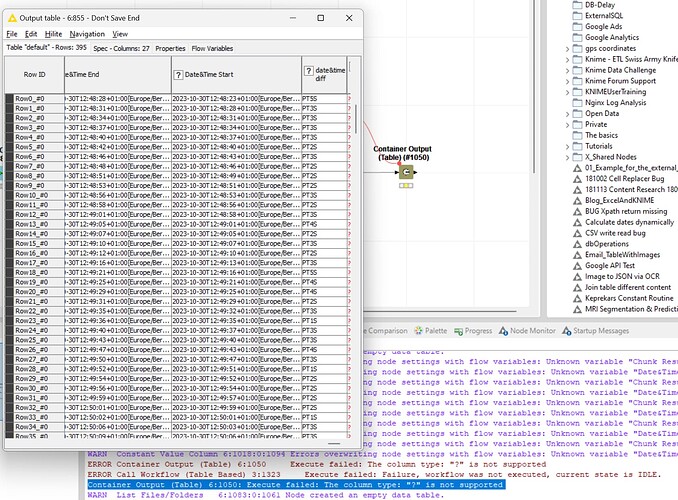Open the MRI Segmentation & Prediction workflow icon
The width and height of the screenshot is (678, 500).
[577, 309]
